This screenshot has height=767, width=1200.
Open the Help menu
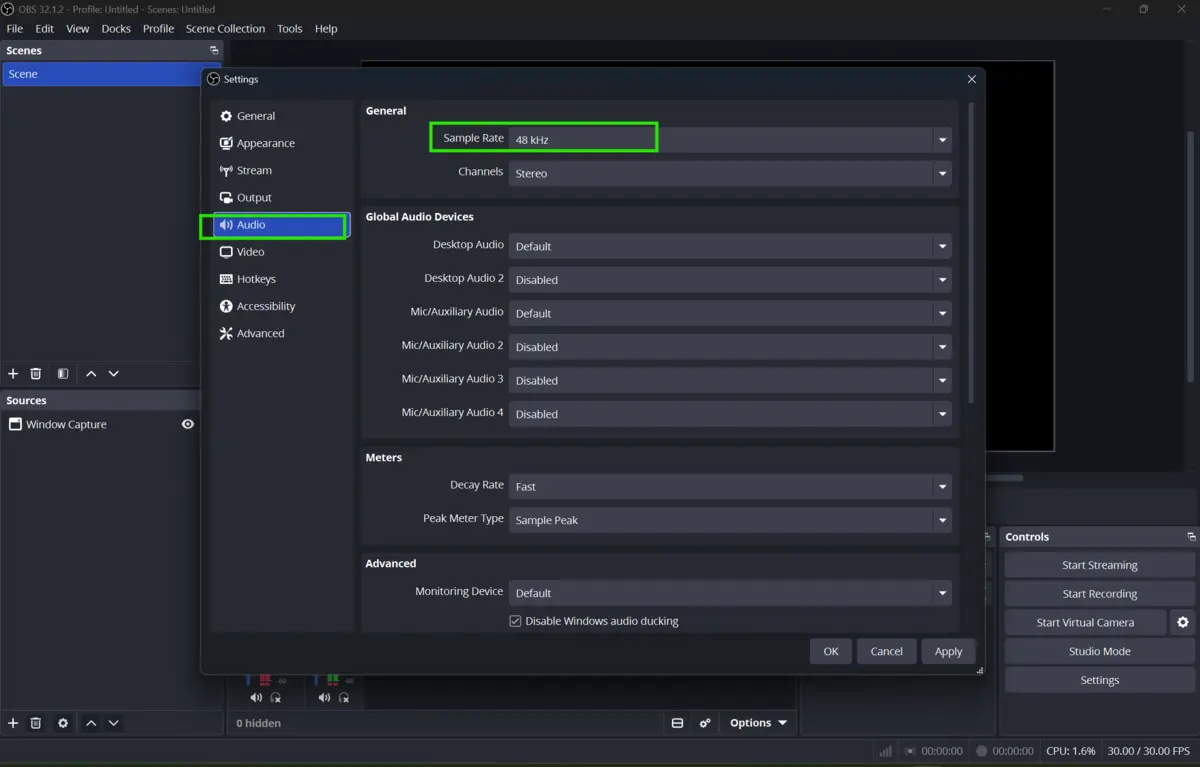[x=326, y=29]
